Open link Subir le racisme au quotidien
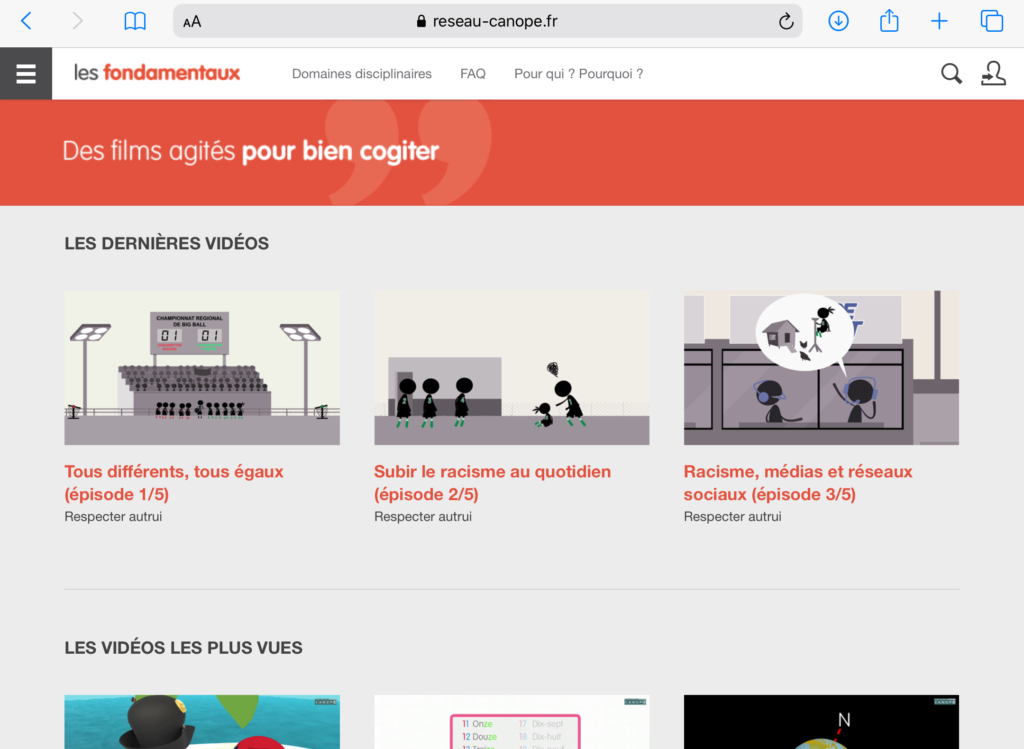This screenshot has height=749, width=1024. (x=492, y=483)
